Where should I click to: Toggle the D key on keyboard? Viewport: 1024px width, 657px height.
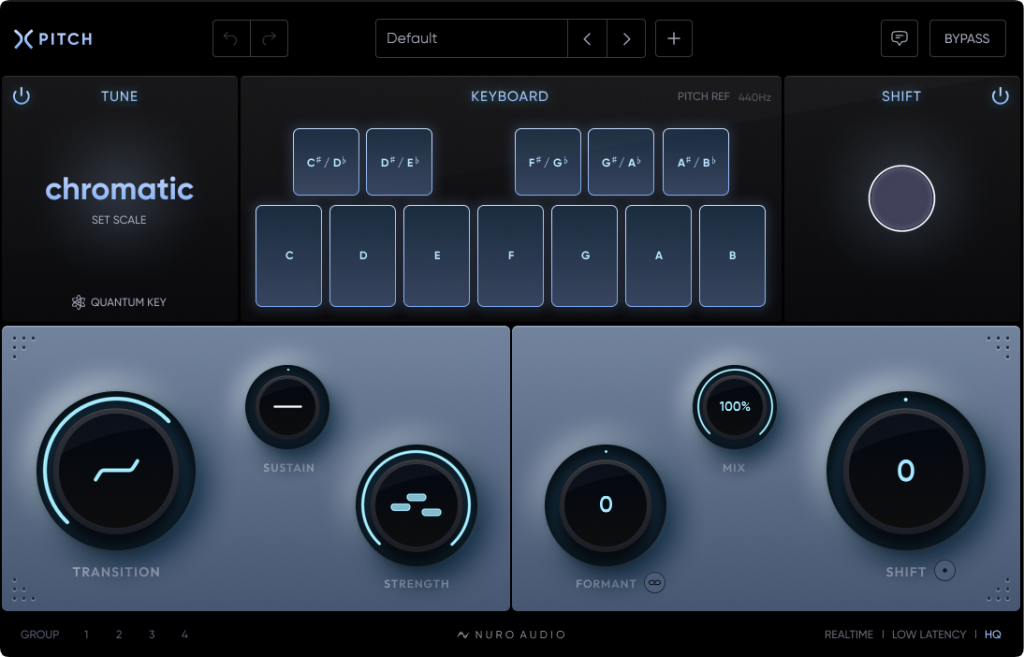coord(362,255)
